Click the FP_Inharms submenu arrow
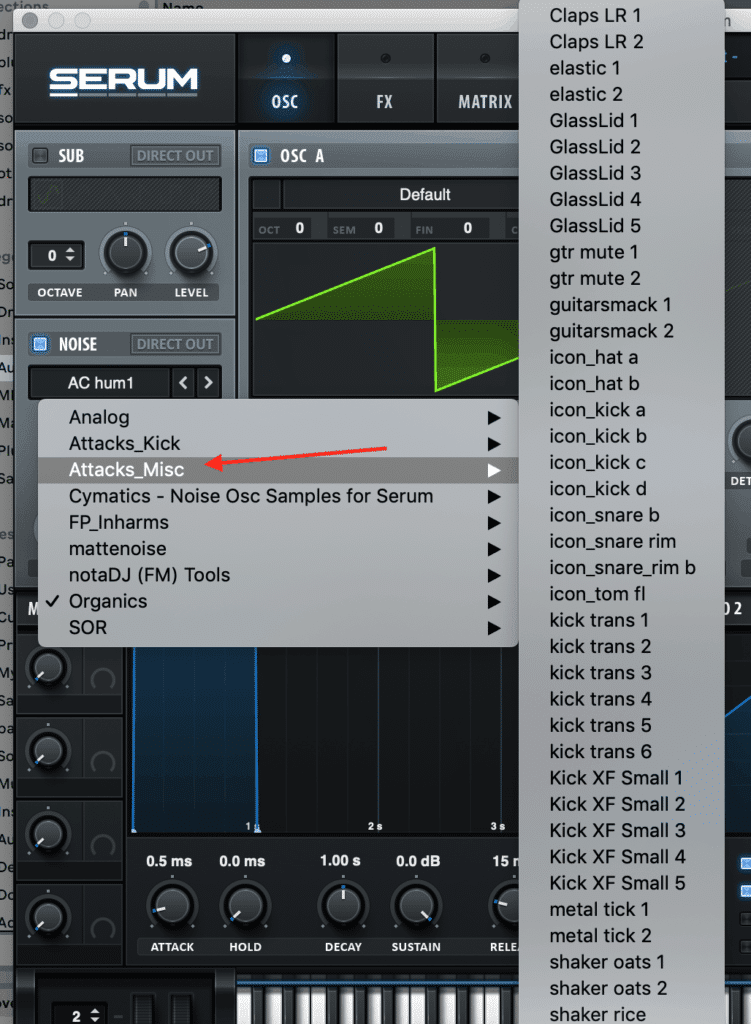This screenshot has width=751, height=1024. tap(494, 523)
